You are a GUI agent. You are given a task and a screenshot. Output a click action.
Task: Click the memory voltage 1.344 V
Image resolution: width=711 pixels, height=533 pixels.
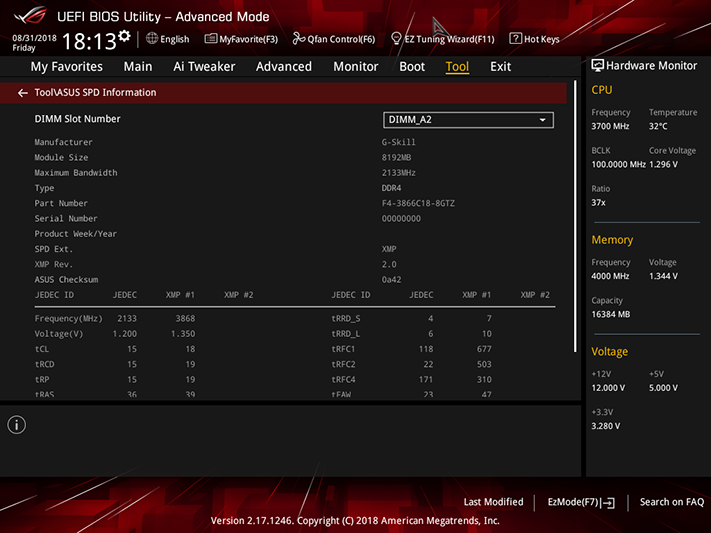point(663,276)
